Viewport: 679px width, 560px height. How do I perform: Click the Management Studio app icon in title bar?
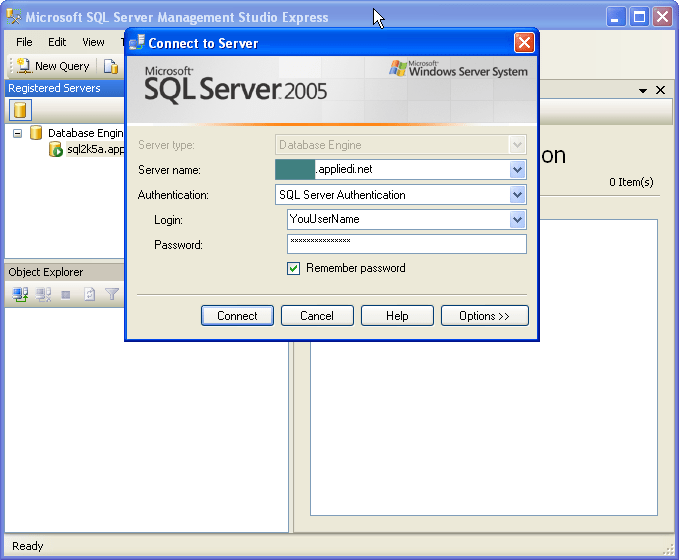[x=13, y=17]
